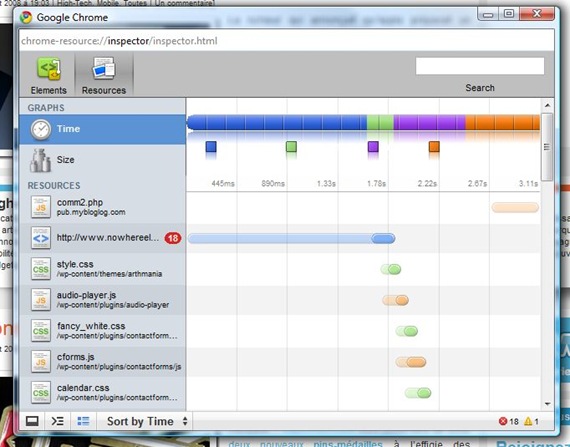Toggle small resource rows view
570x447 pixels.
pos(83,421)
